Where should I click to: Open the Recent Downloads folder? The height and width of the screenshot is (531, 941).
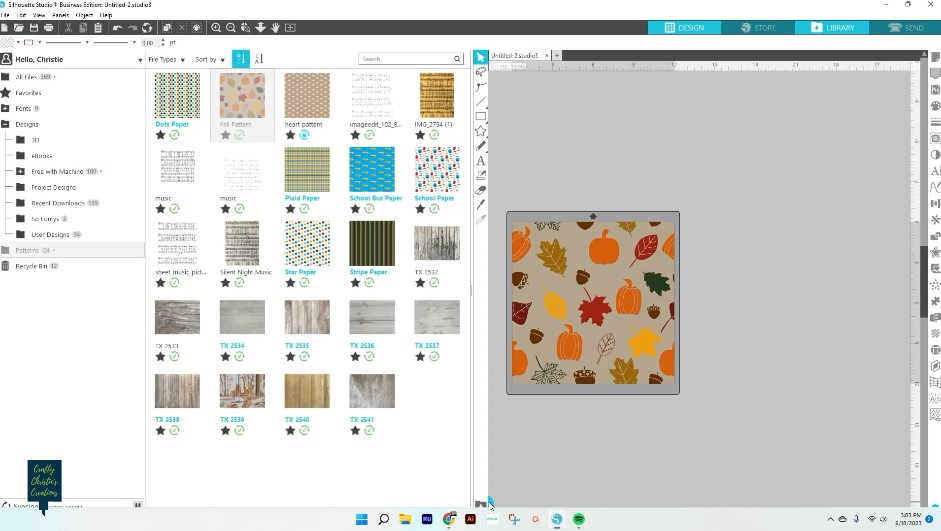click(x=58, y=203)
